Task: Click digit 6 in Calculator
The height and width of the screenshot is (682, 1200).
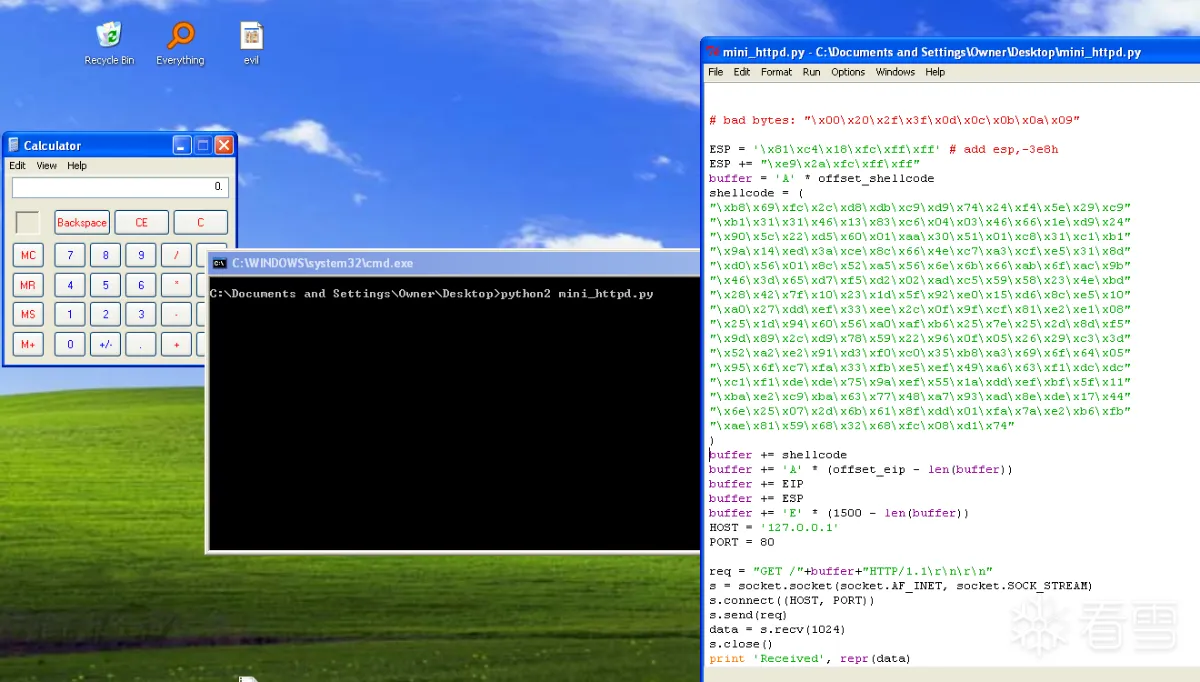Action: tap(141, 286)
